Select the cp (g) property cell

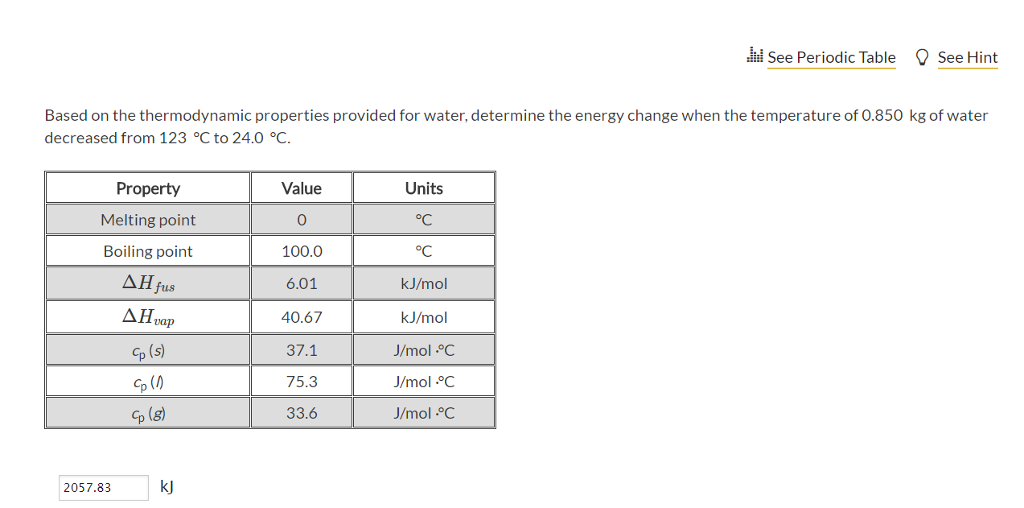(x=148, y=412)
